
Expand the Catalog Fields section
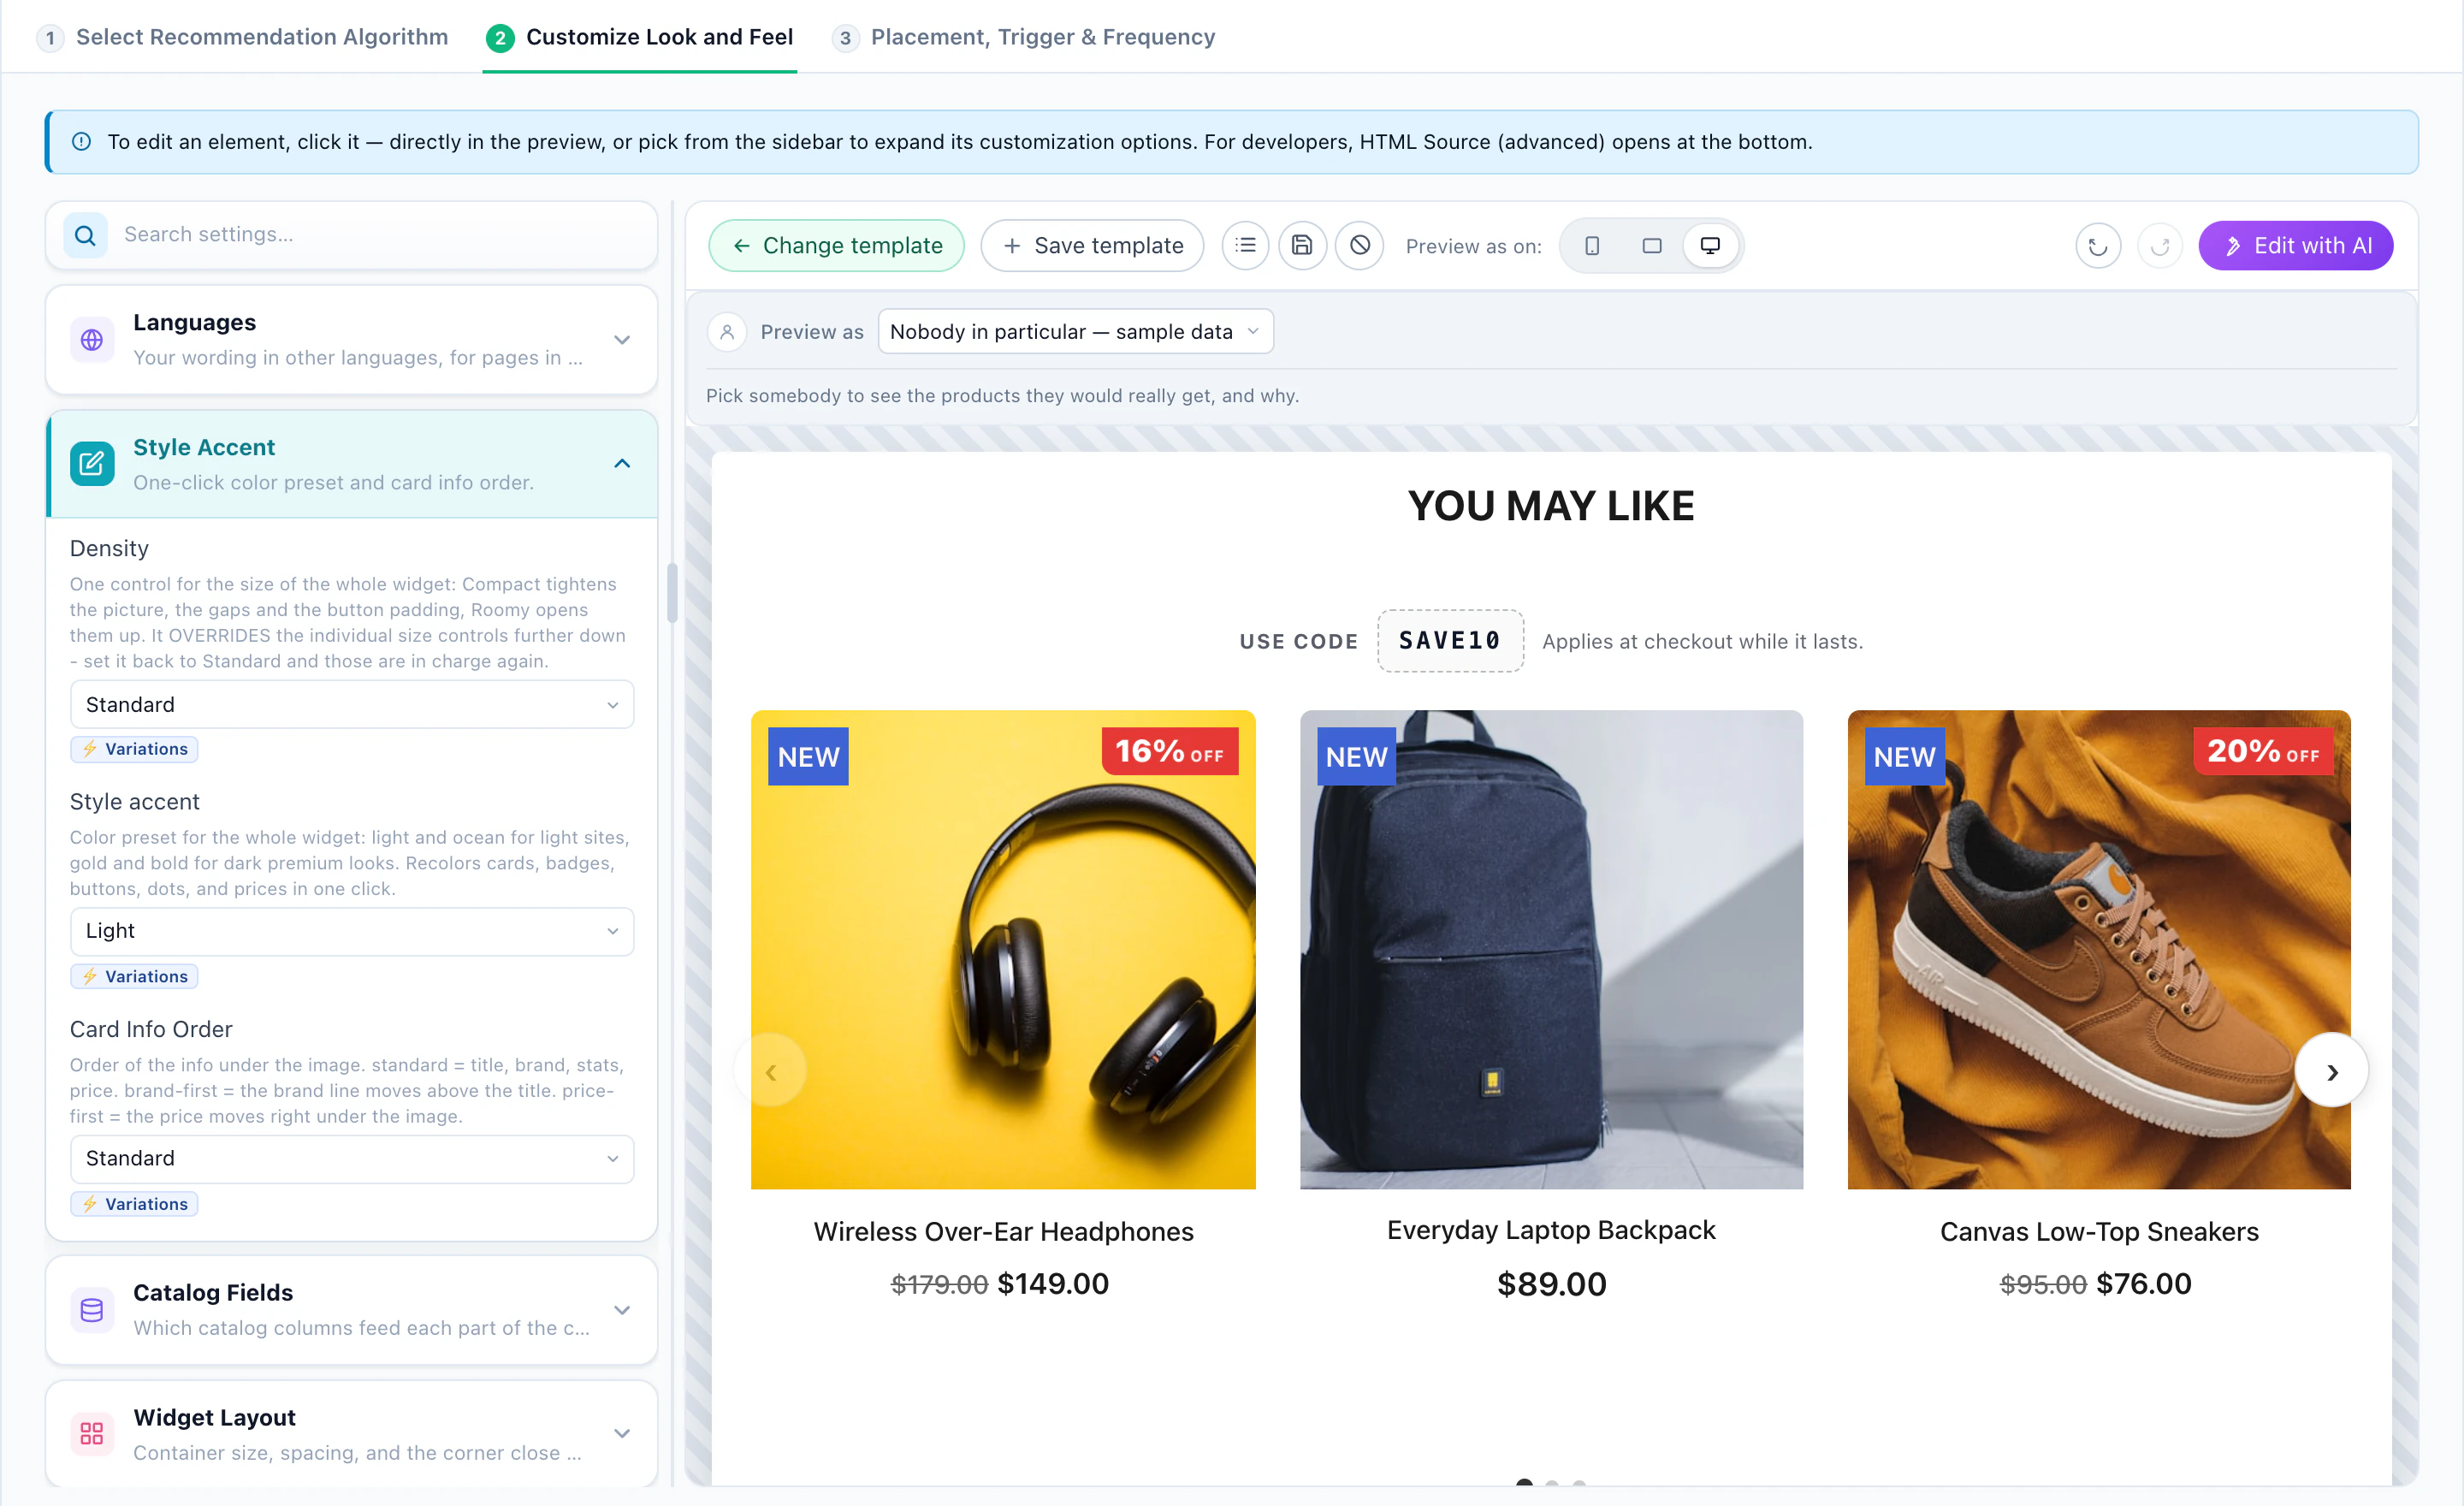click(622, 1310)
